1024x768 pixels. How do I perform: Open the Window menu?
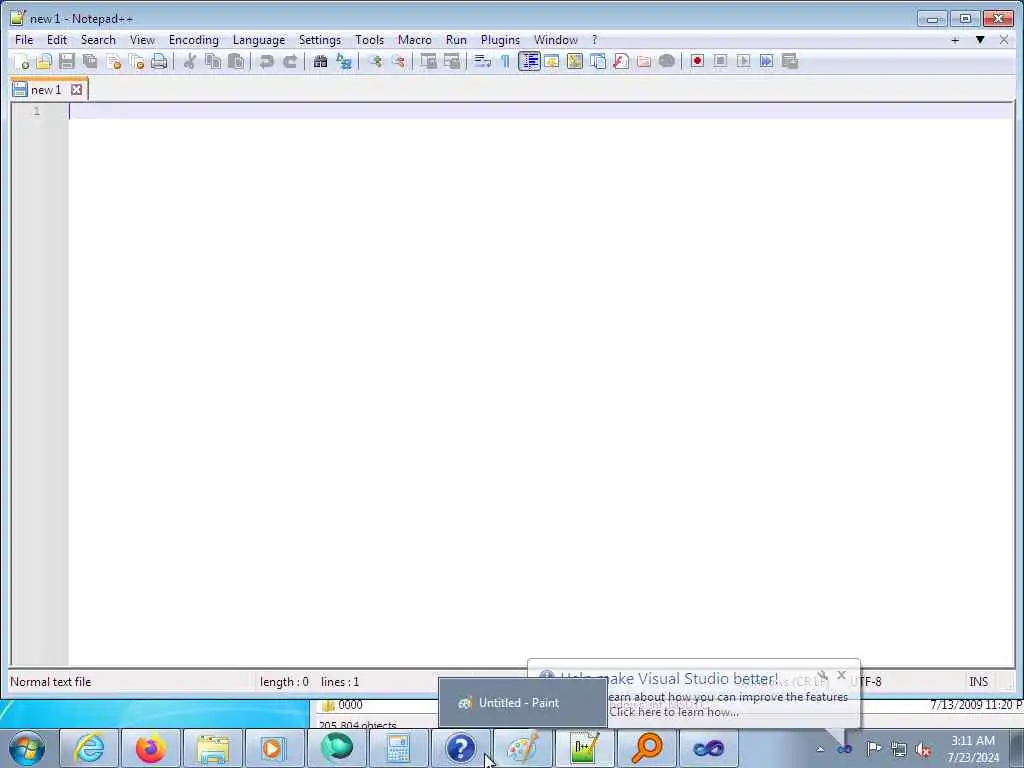(x=556, y=40)
